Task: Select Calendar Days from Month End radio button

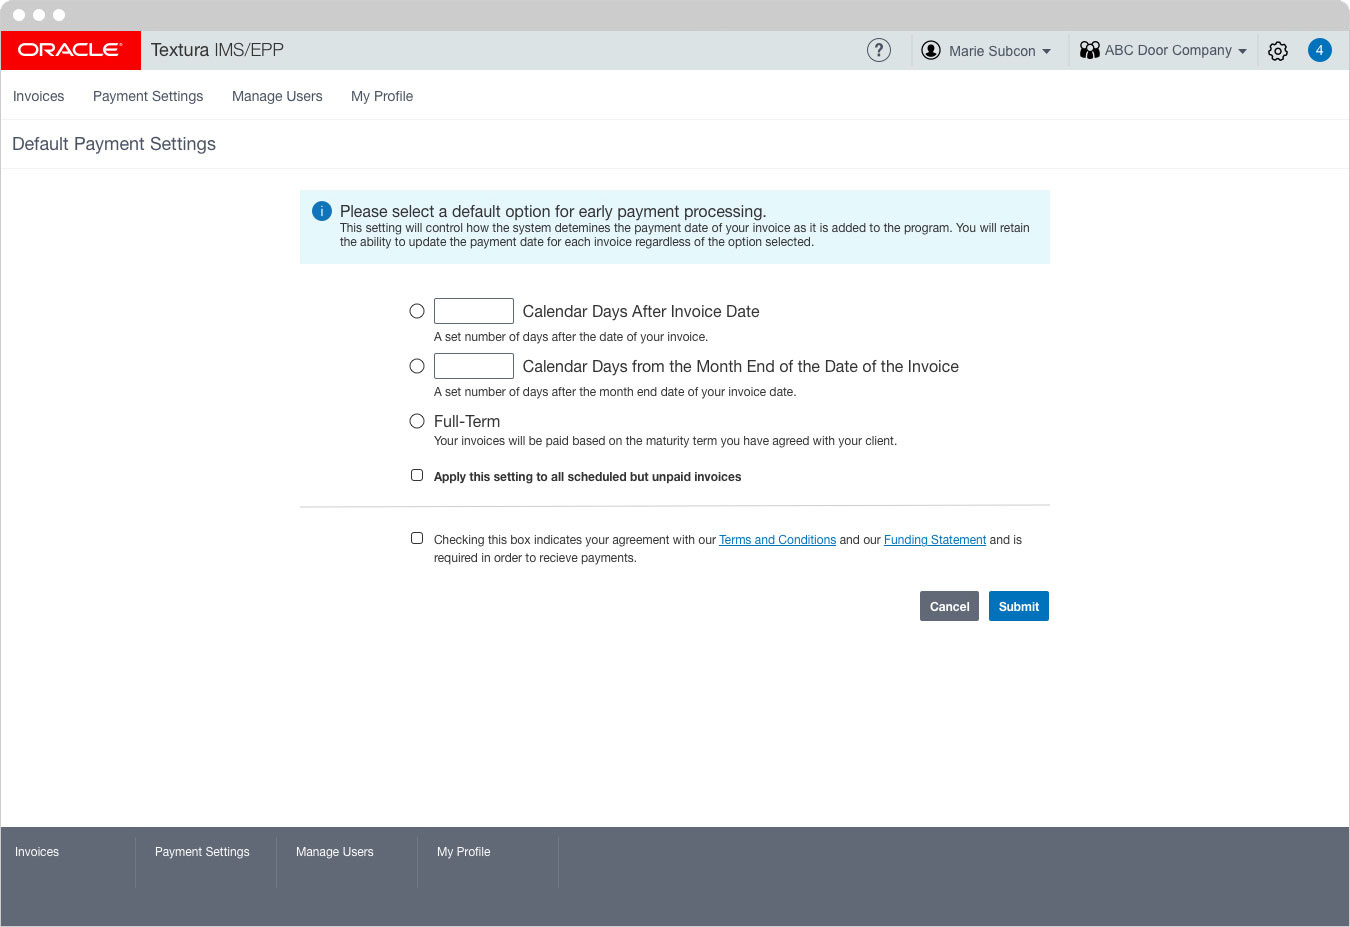Action: [417, 366]
